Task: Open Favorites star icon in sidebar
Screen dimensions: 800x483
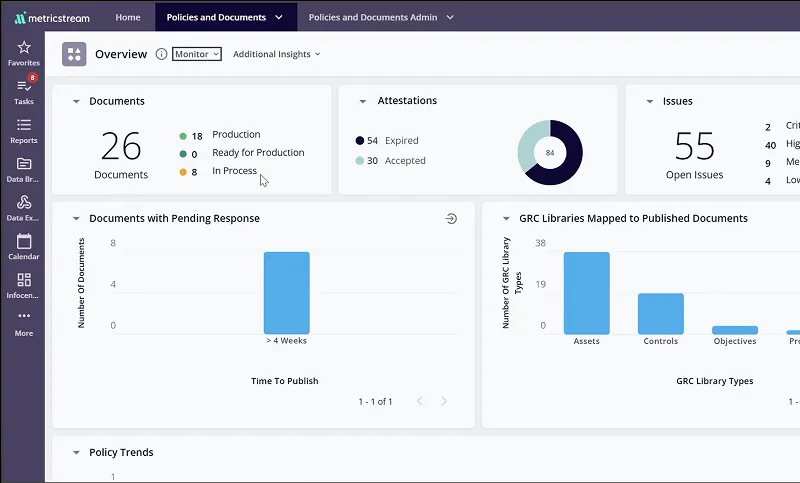Action: [x=24, y=48]
